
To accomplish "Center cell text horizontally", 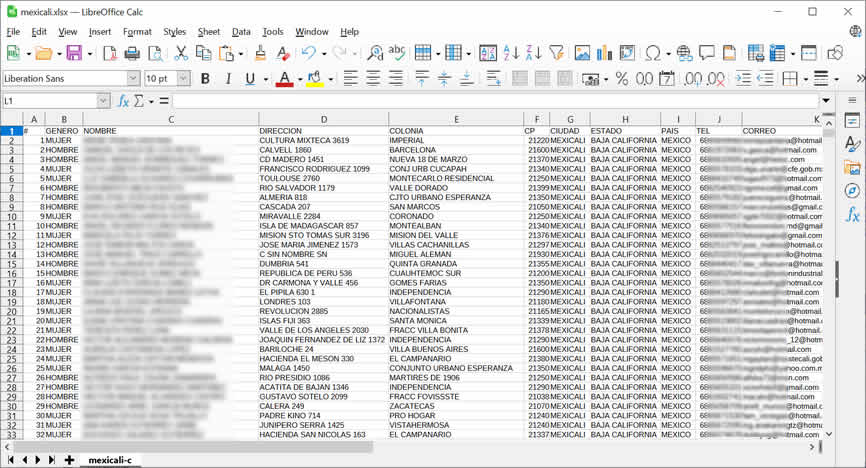I will (x=373, y=78).
